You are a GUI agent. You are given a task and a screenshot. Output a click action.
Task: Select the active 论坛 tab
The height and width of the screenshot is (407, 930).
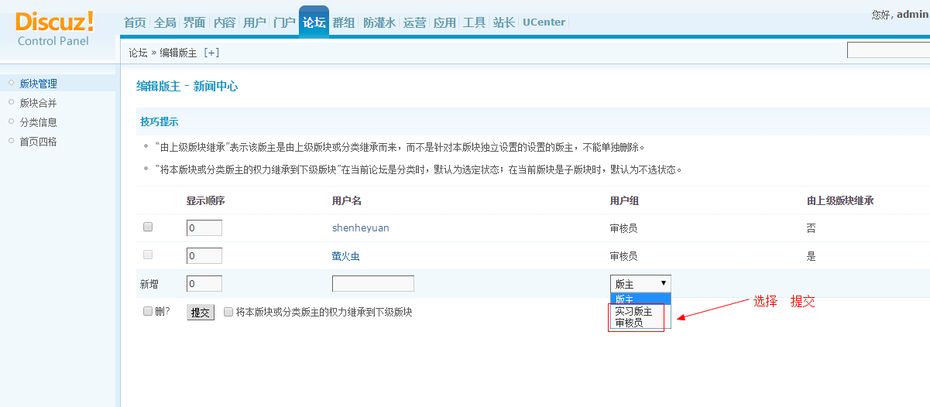(x=314, y=22)
